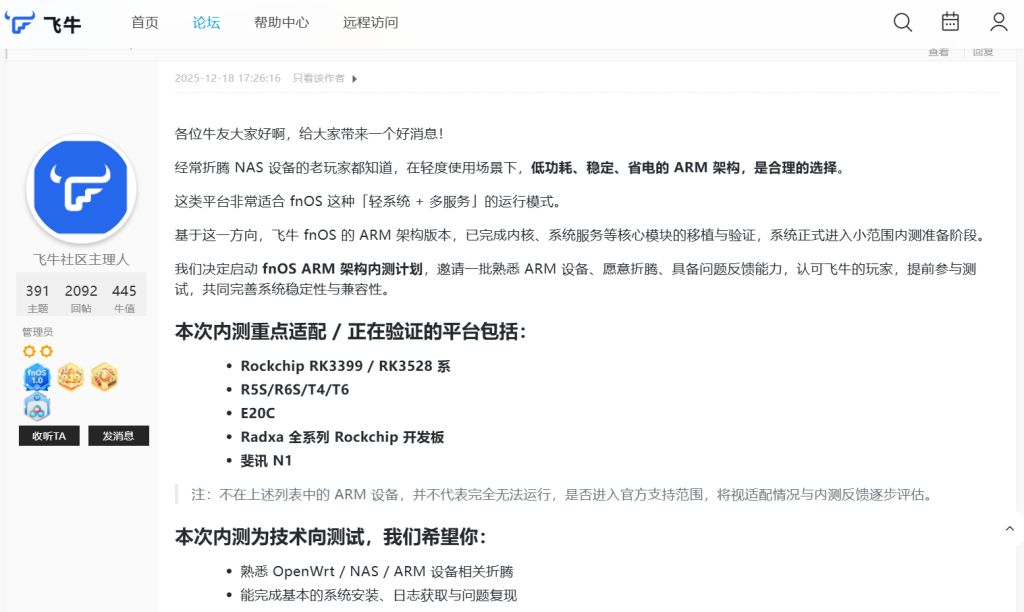The image size is (1024, 612).
Task: Open the 飞牛社区主理人 username link
Action: click(x=81, y=260)
